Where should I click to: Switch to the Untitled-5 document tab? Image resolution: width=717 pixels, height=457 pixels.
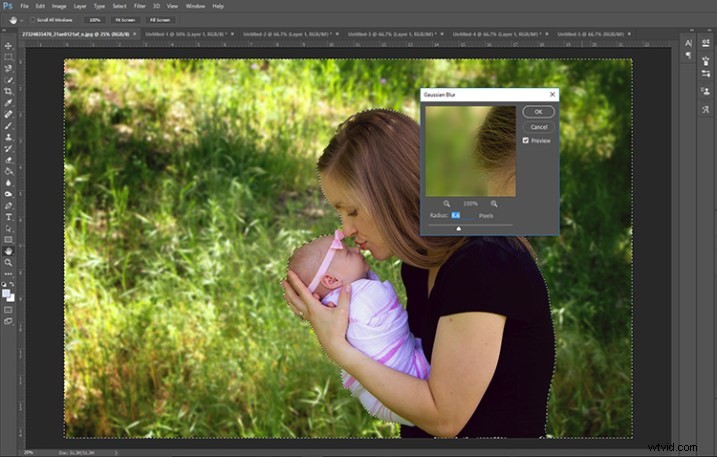tap(590, 34)
